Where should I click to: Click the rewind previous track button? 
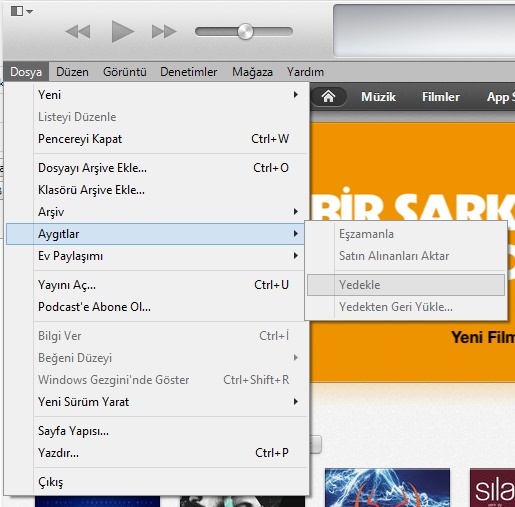[x=78, y=32]
